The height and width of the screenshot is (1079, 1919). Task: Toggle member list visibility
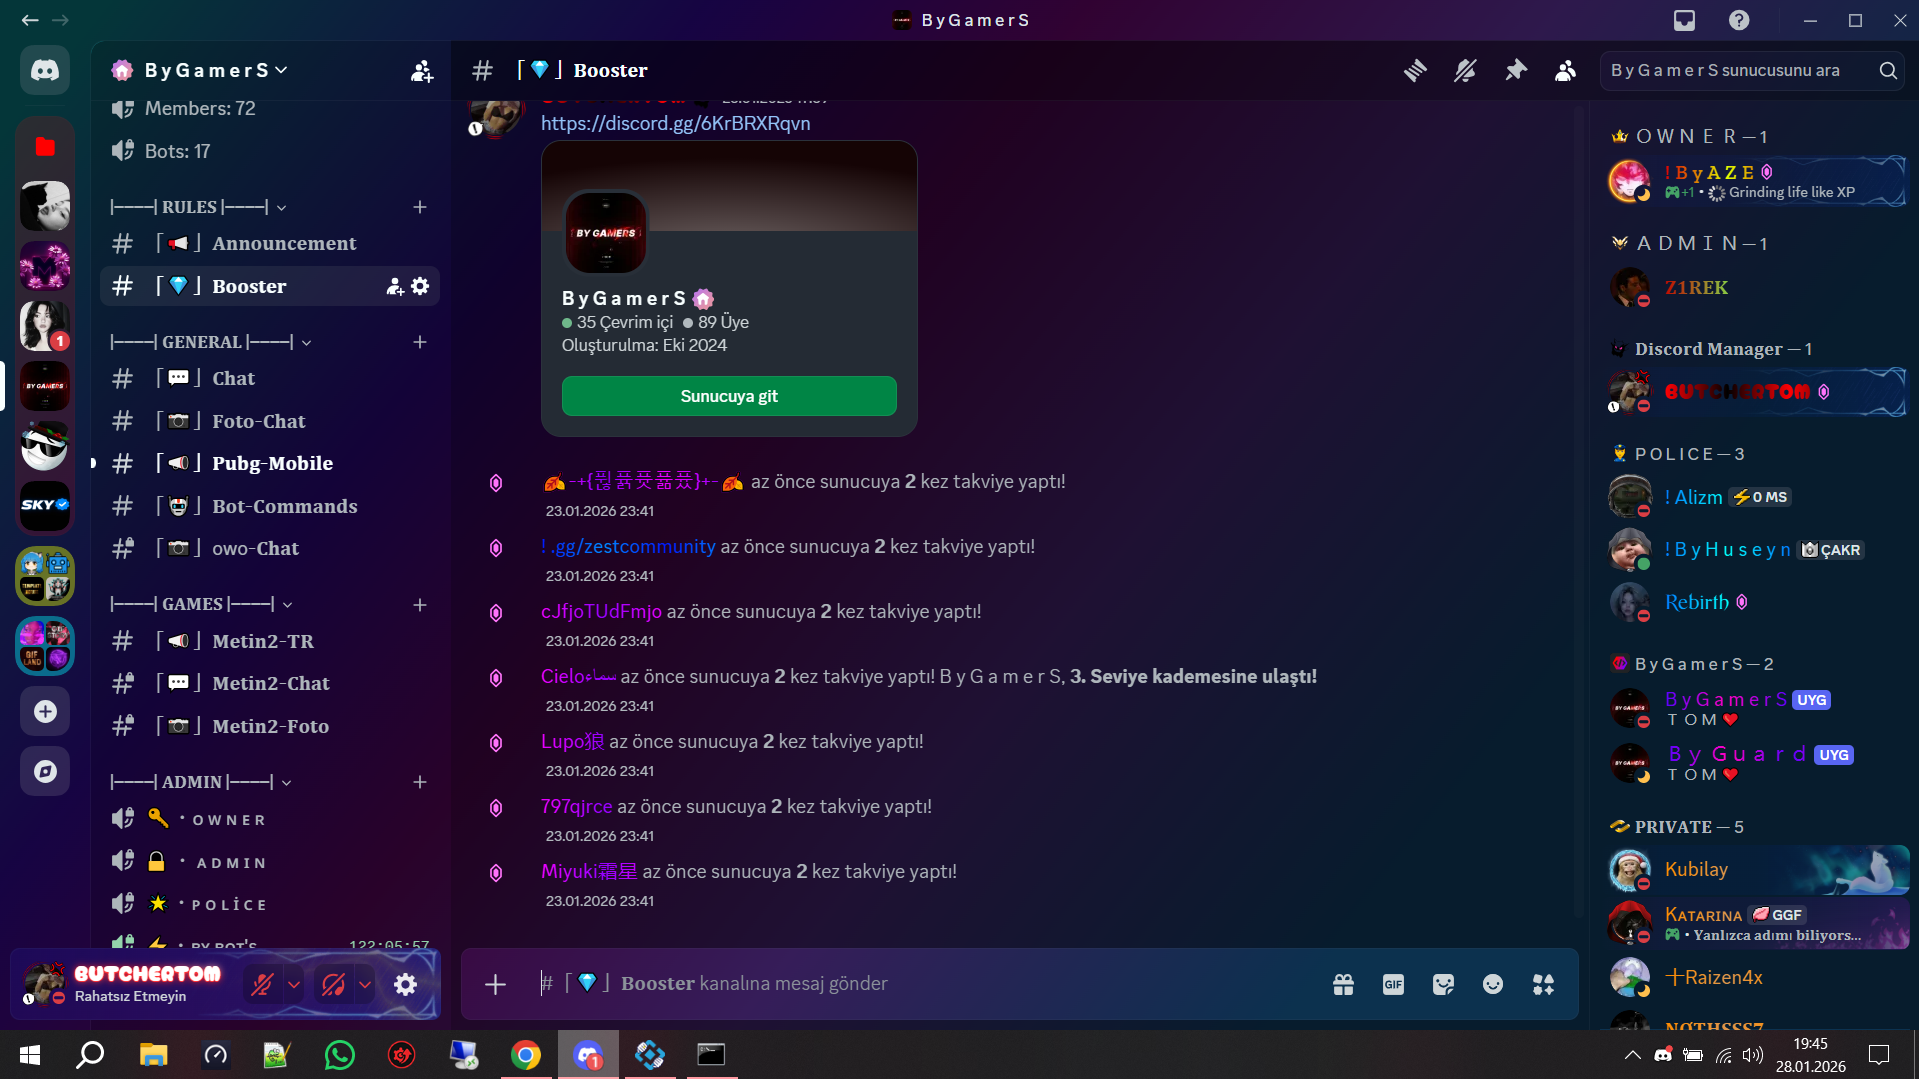[1566, 70]
